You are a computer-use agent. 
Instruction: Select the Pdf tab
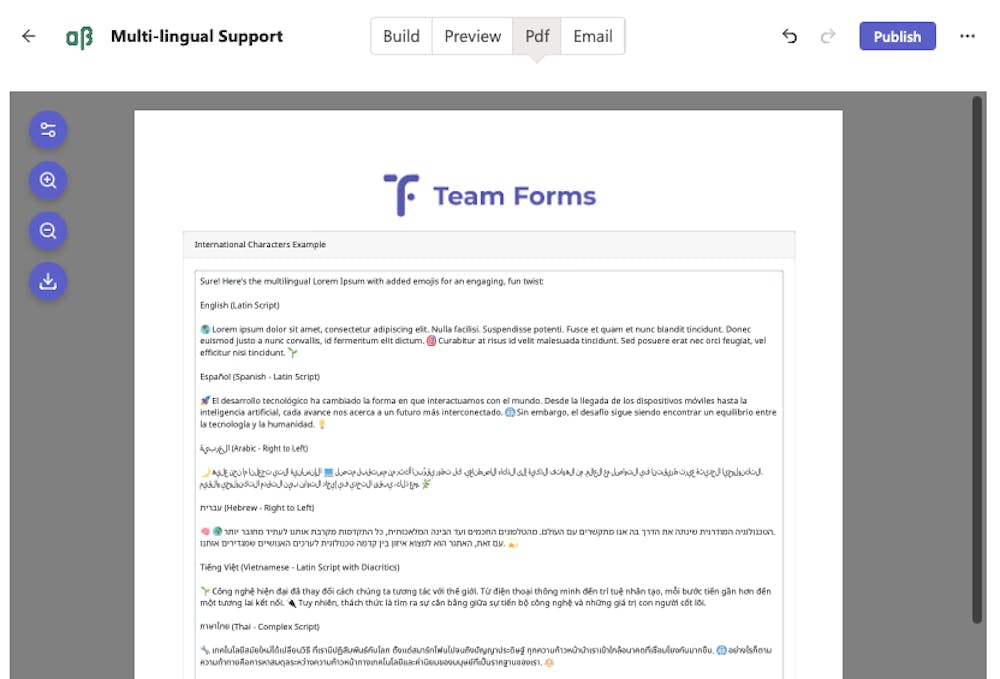[x=536, y=36]
